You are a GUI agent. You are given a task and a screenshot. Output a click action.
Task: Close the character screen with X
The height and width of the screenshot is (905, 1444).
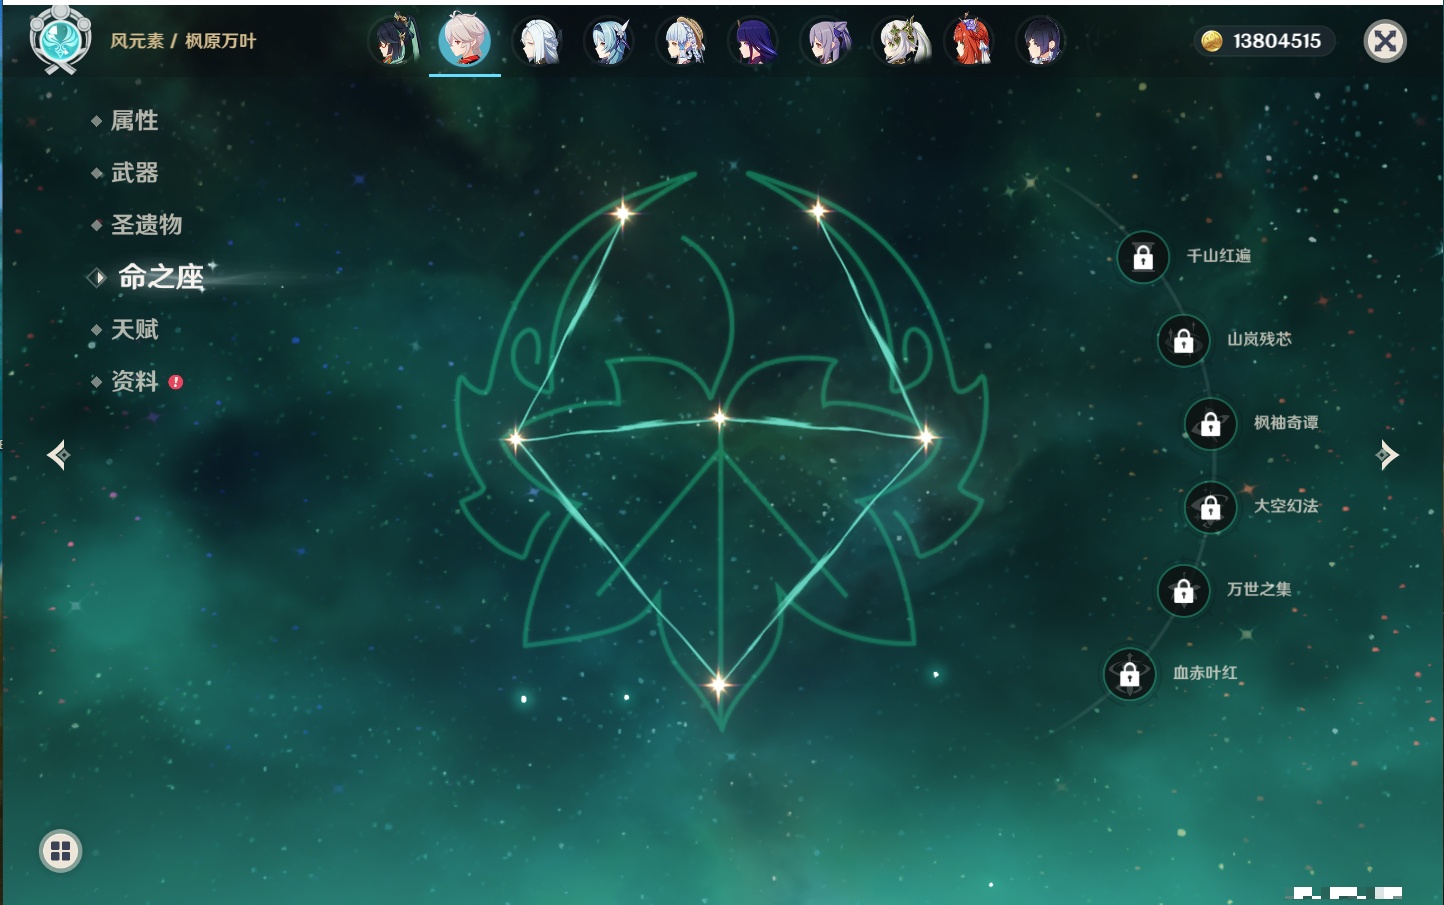click(1385, 41)
